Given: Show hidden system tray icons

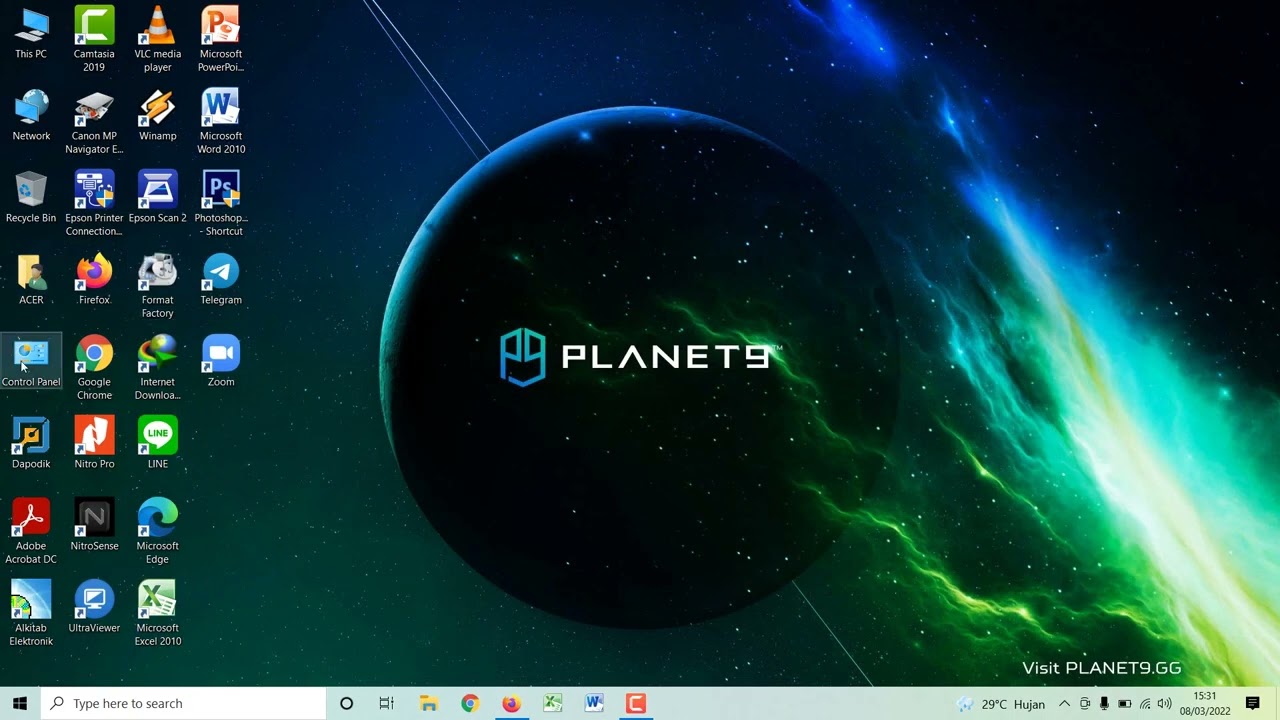Looking at the screenshot, I should (1064, 704).
